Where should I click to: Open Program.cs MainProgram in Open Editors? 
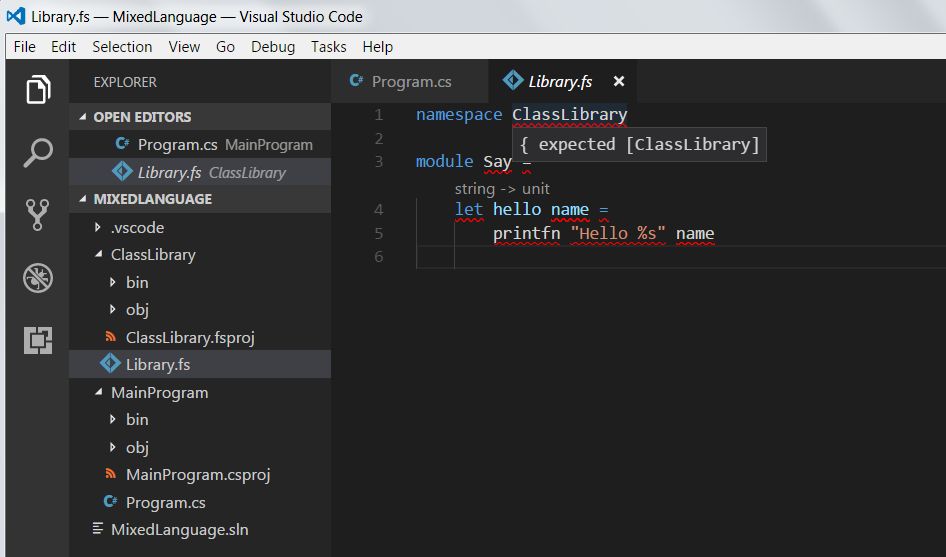(x=200, y=144)
